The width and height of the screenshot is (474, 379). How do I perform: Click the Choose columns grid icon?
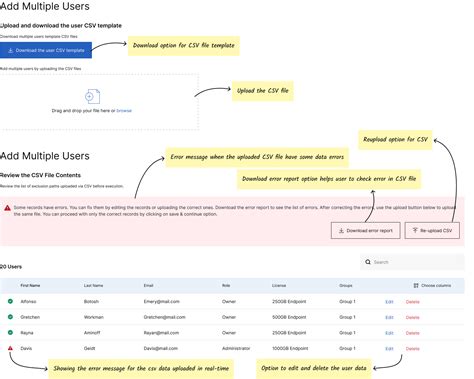pyautogui.click(x=416, y=286)
